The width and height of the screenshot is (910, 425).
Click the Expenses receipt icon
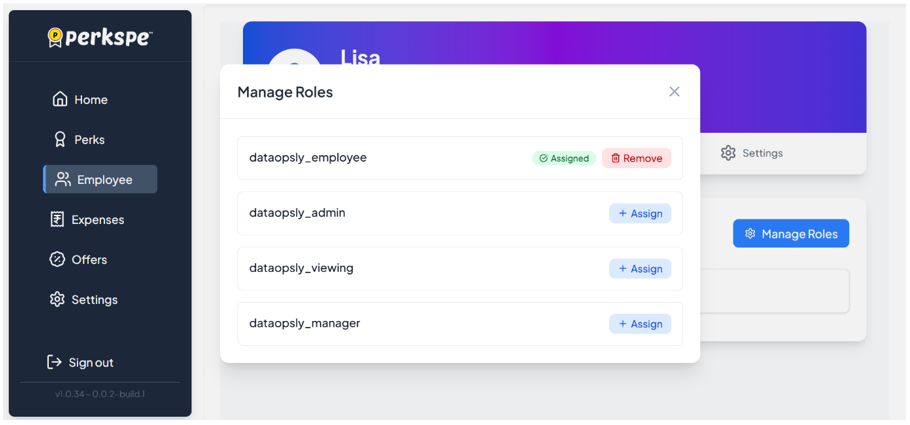58,219
